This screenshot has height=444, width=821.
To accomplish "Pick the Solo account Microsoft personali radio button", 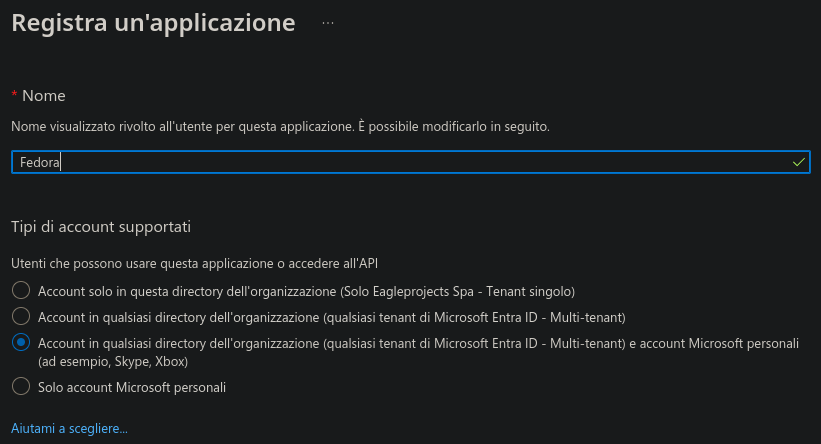I will (21, 386).
